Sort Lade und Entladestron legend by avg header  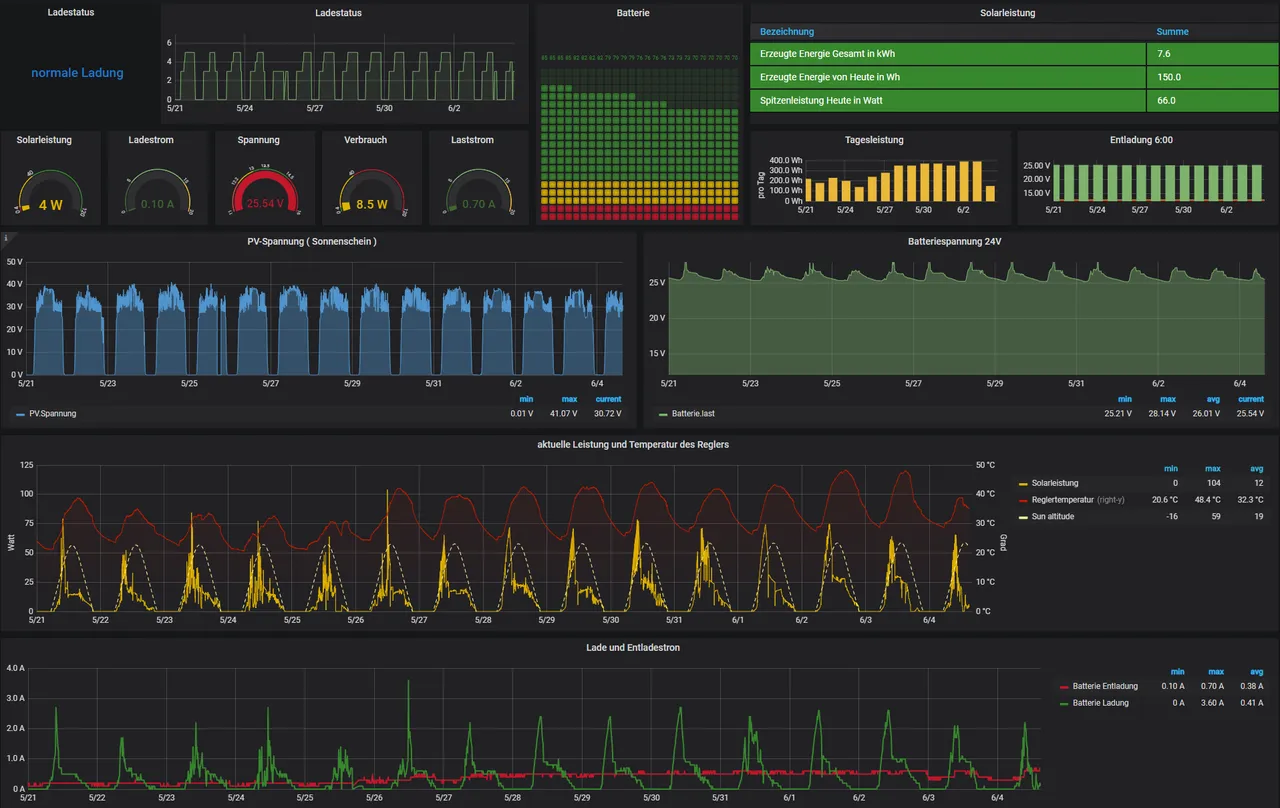click(x=1257, y=672)
